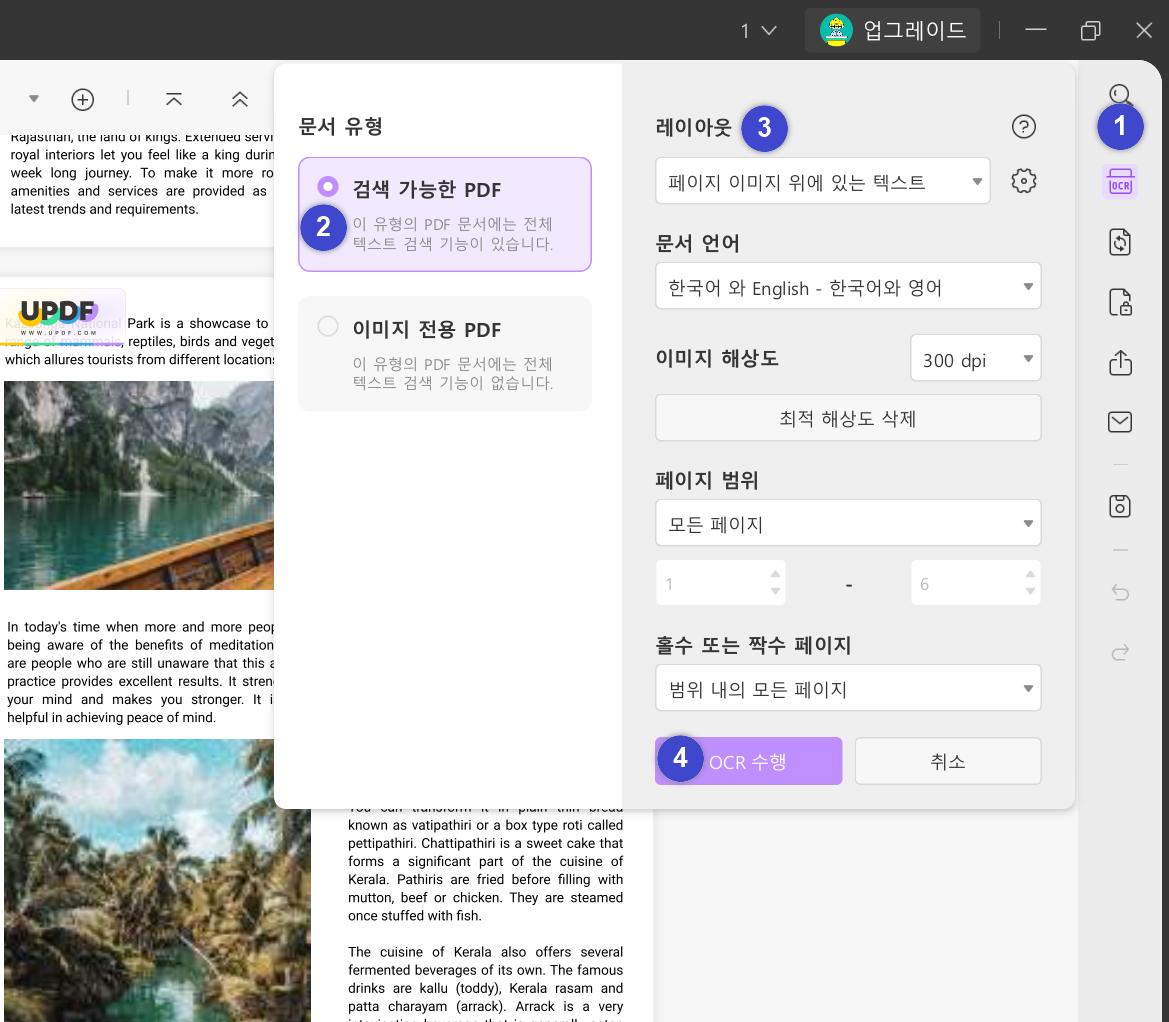Open the 레이아웃 dropdown 페이지 이미지 위에 있는 텍스트
The image size is (1169, 1022).
[x=822, y=180]
